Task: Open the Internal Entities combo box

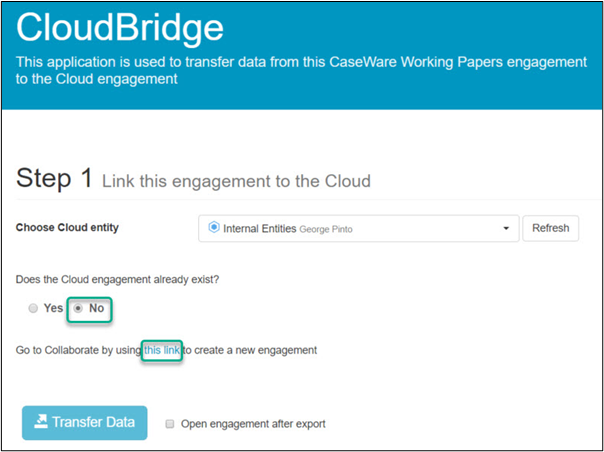Action: point(358,229)
